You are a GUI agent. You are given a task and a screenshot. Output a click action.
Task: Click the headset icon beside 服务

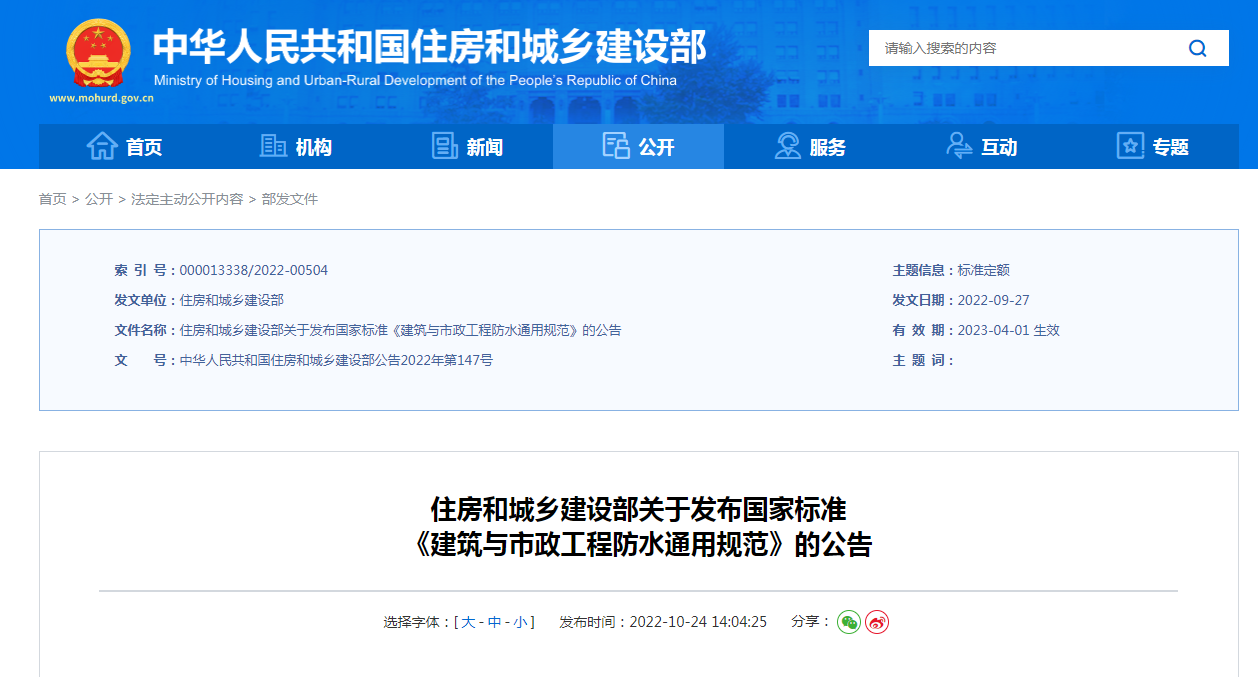tap(788, 146)
